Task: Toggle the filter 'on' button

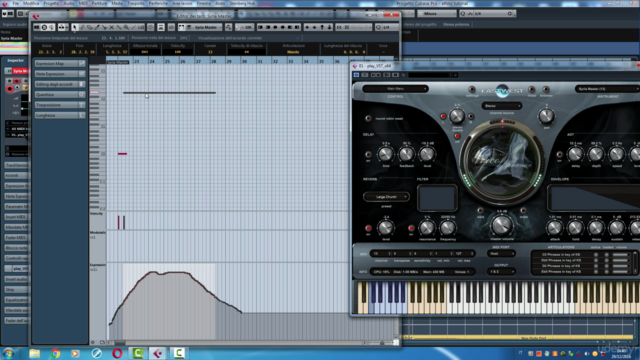Action: 411,228
